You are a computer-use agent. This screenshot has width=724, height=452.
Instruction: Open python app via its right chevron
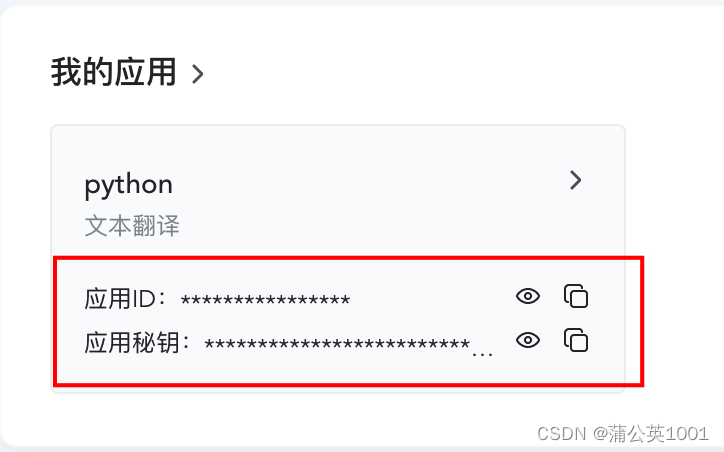[x=575, y=180]
